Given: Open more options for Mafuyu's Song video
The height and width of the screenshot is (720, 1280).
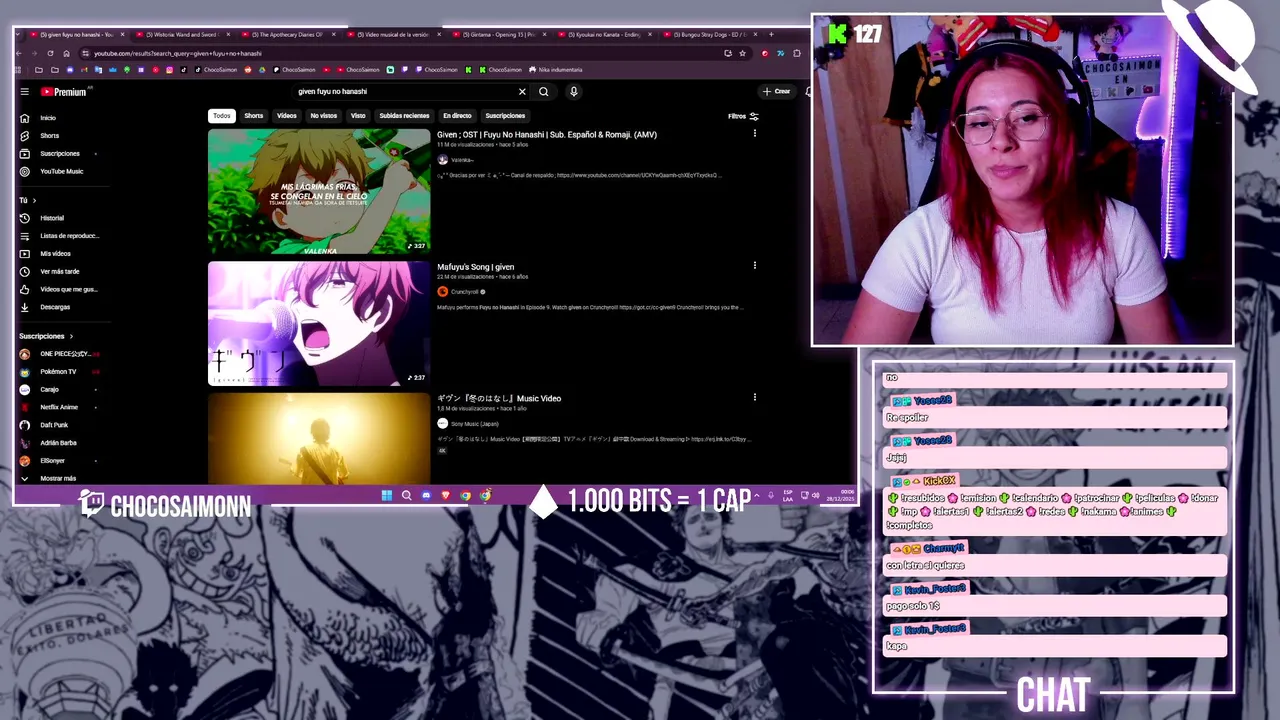Looking at the screenshot, I should tap(755, 266).
